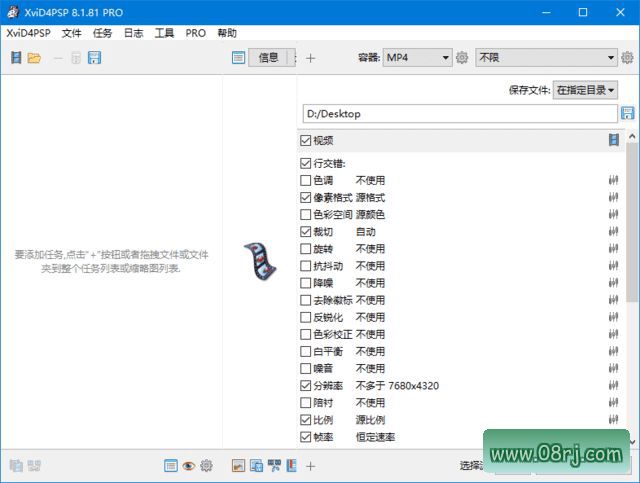Image resolution: width=640 pixels, height=483 pixels.
Task: Click the plus icon next to 信息 tab
Action: (310, 58)
